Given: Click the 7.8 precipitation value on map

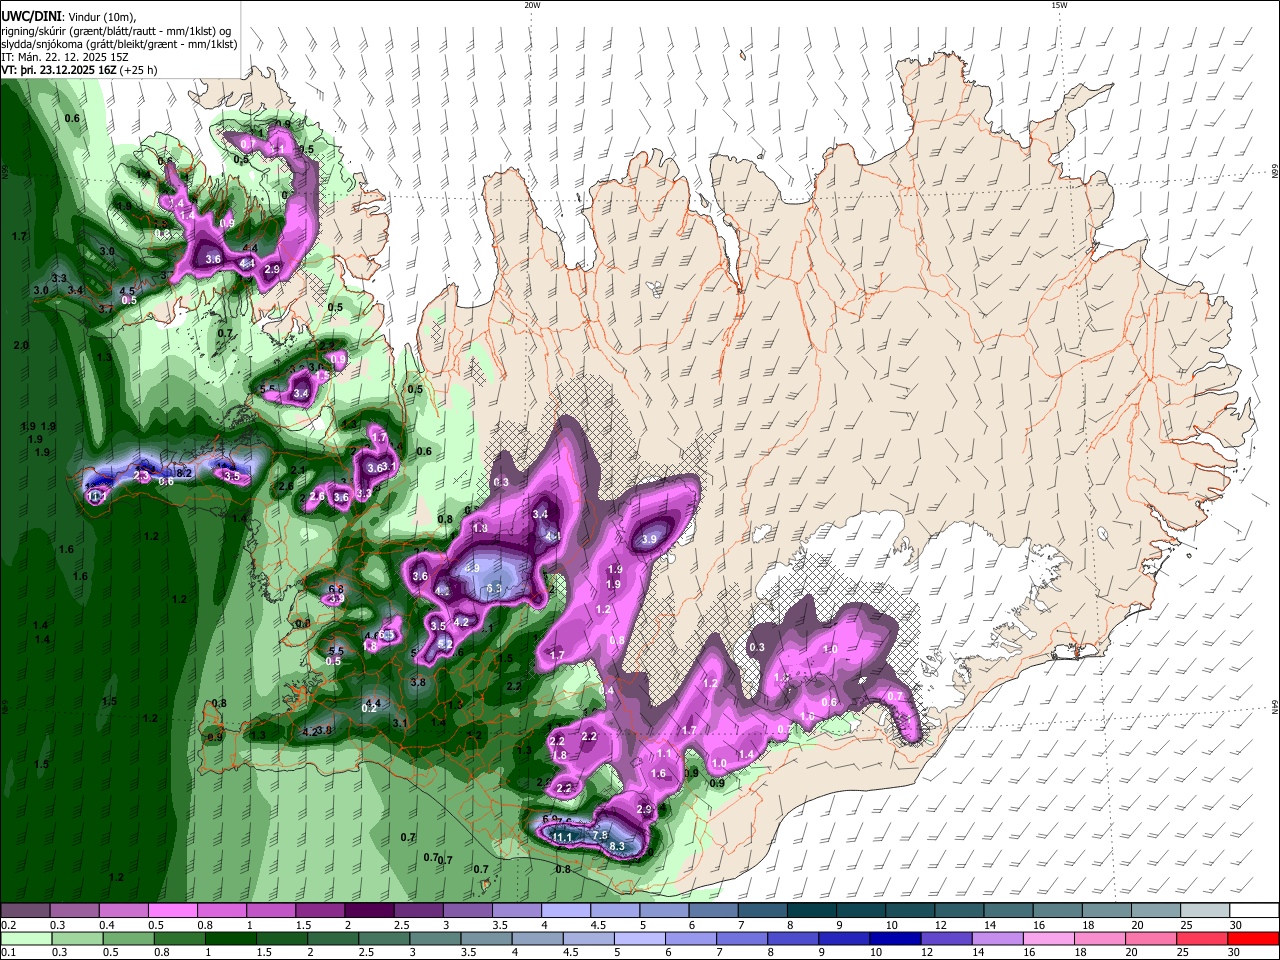Looking at the screenshot, I should [x=600, y=835].
